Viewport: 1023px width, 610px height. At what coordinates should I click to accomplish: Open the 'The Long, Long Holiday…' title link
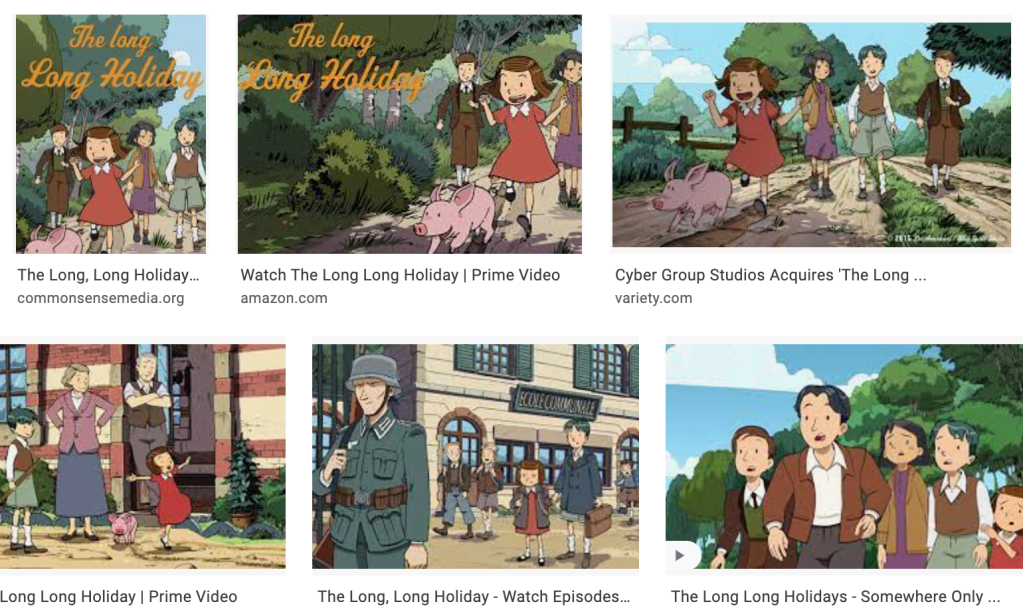108,275
